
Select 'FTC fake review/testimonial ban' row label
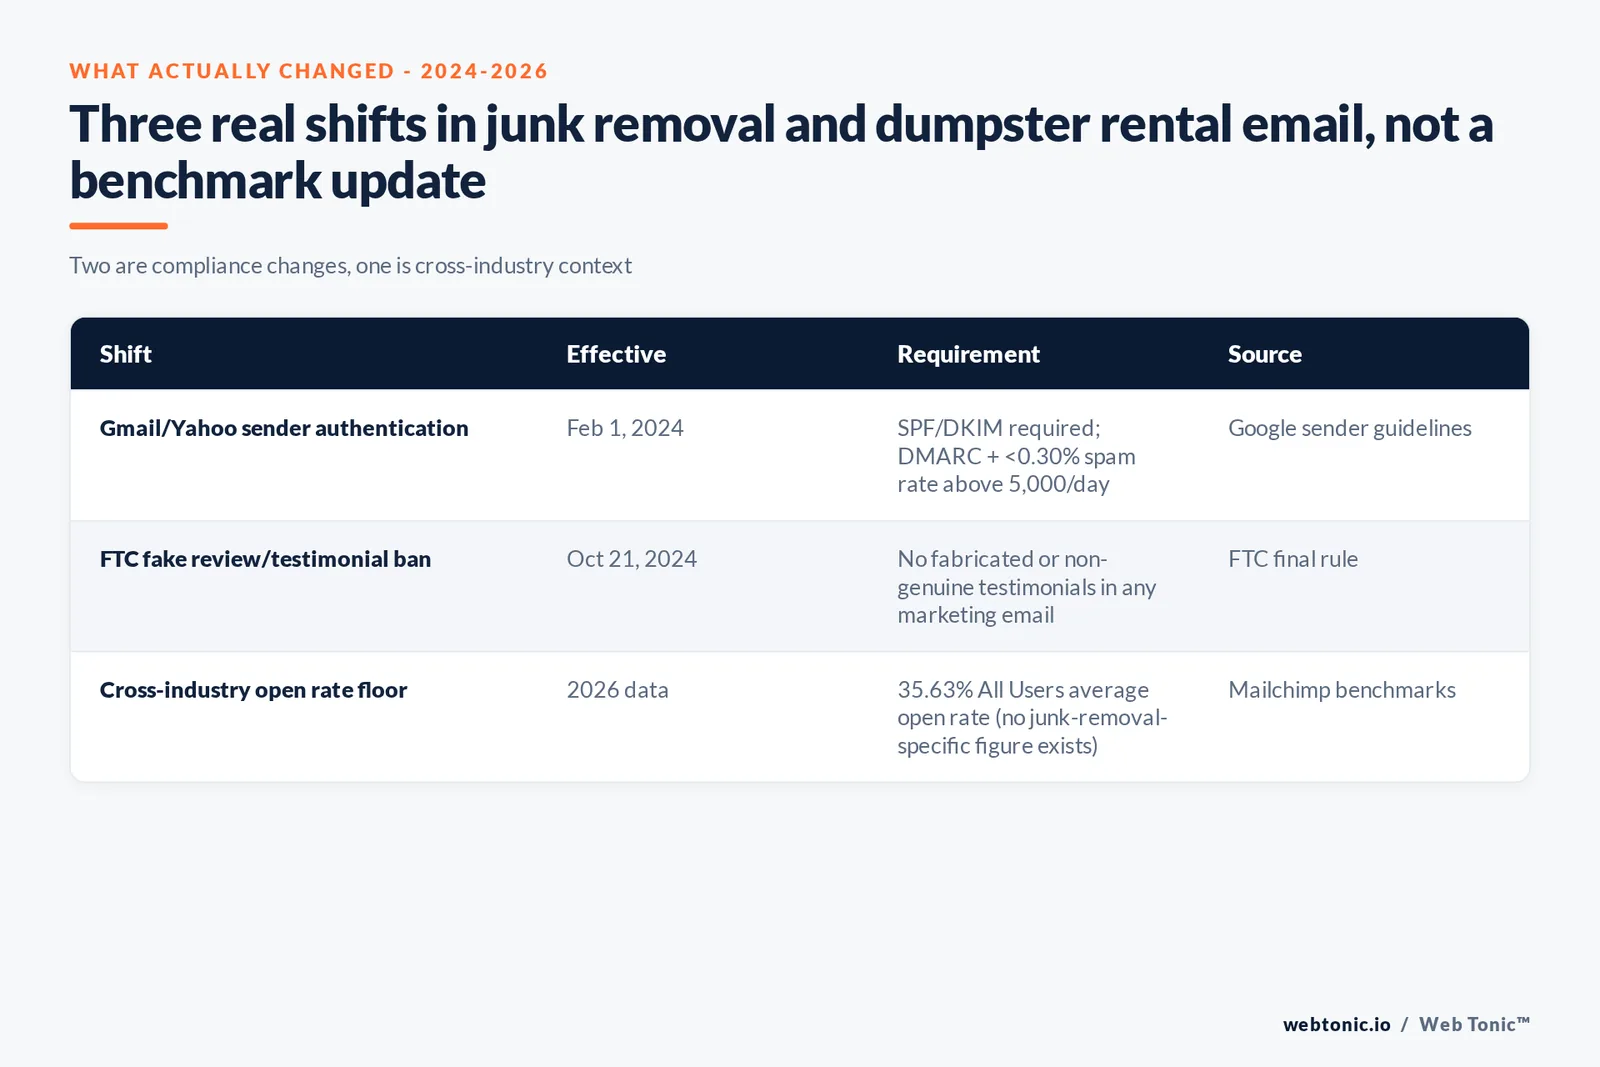(x=265, y=559)
